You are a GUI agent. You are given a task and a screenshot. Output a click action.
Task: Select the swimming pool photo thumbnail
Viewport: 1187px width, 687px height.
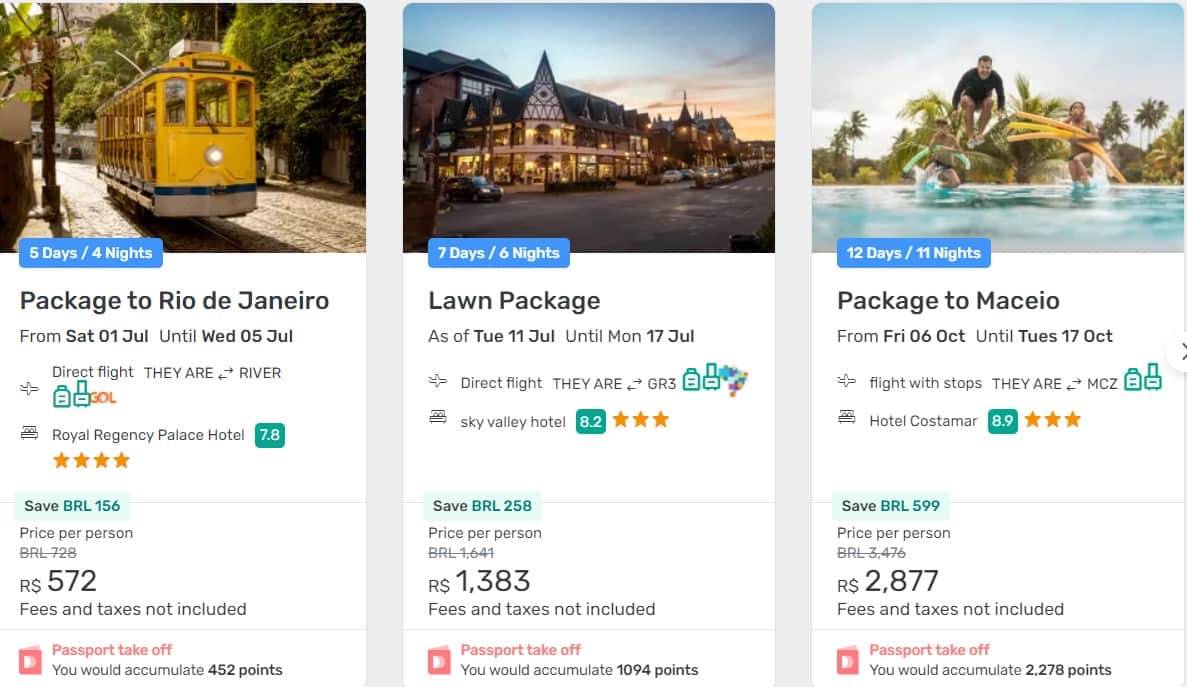pyautogui.click(x=997, y=126)
